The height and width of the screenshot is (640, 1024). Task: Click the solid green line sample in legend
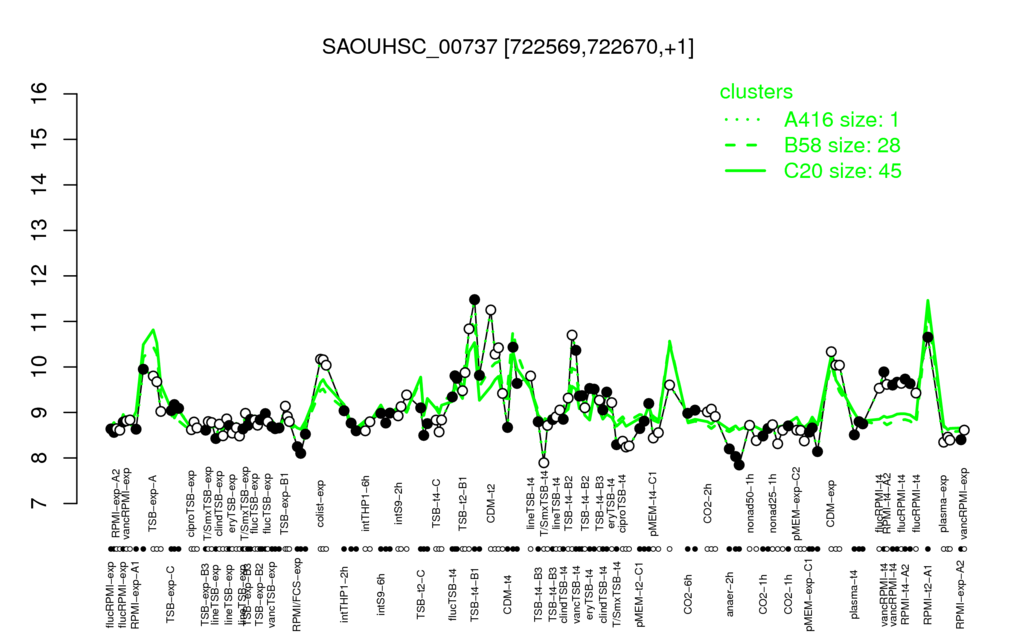coord(746,171)
